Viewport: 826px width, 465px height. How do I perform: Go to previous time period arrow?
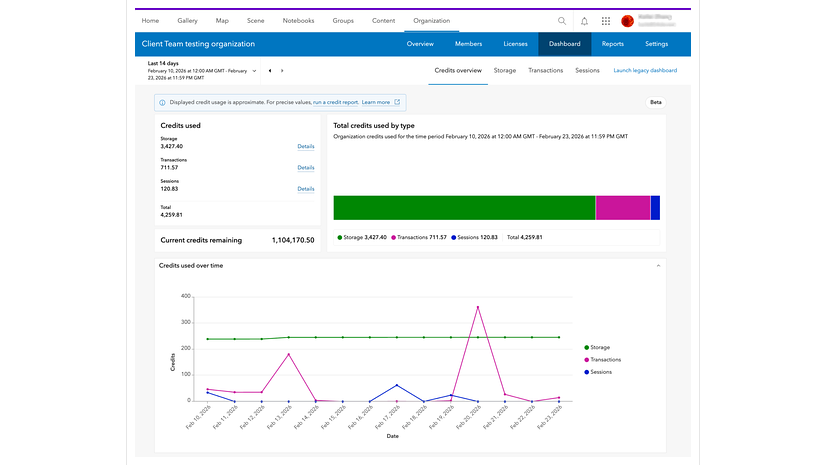click(269, 71)
